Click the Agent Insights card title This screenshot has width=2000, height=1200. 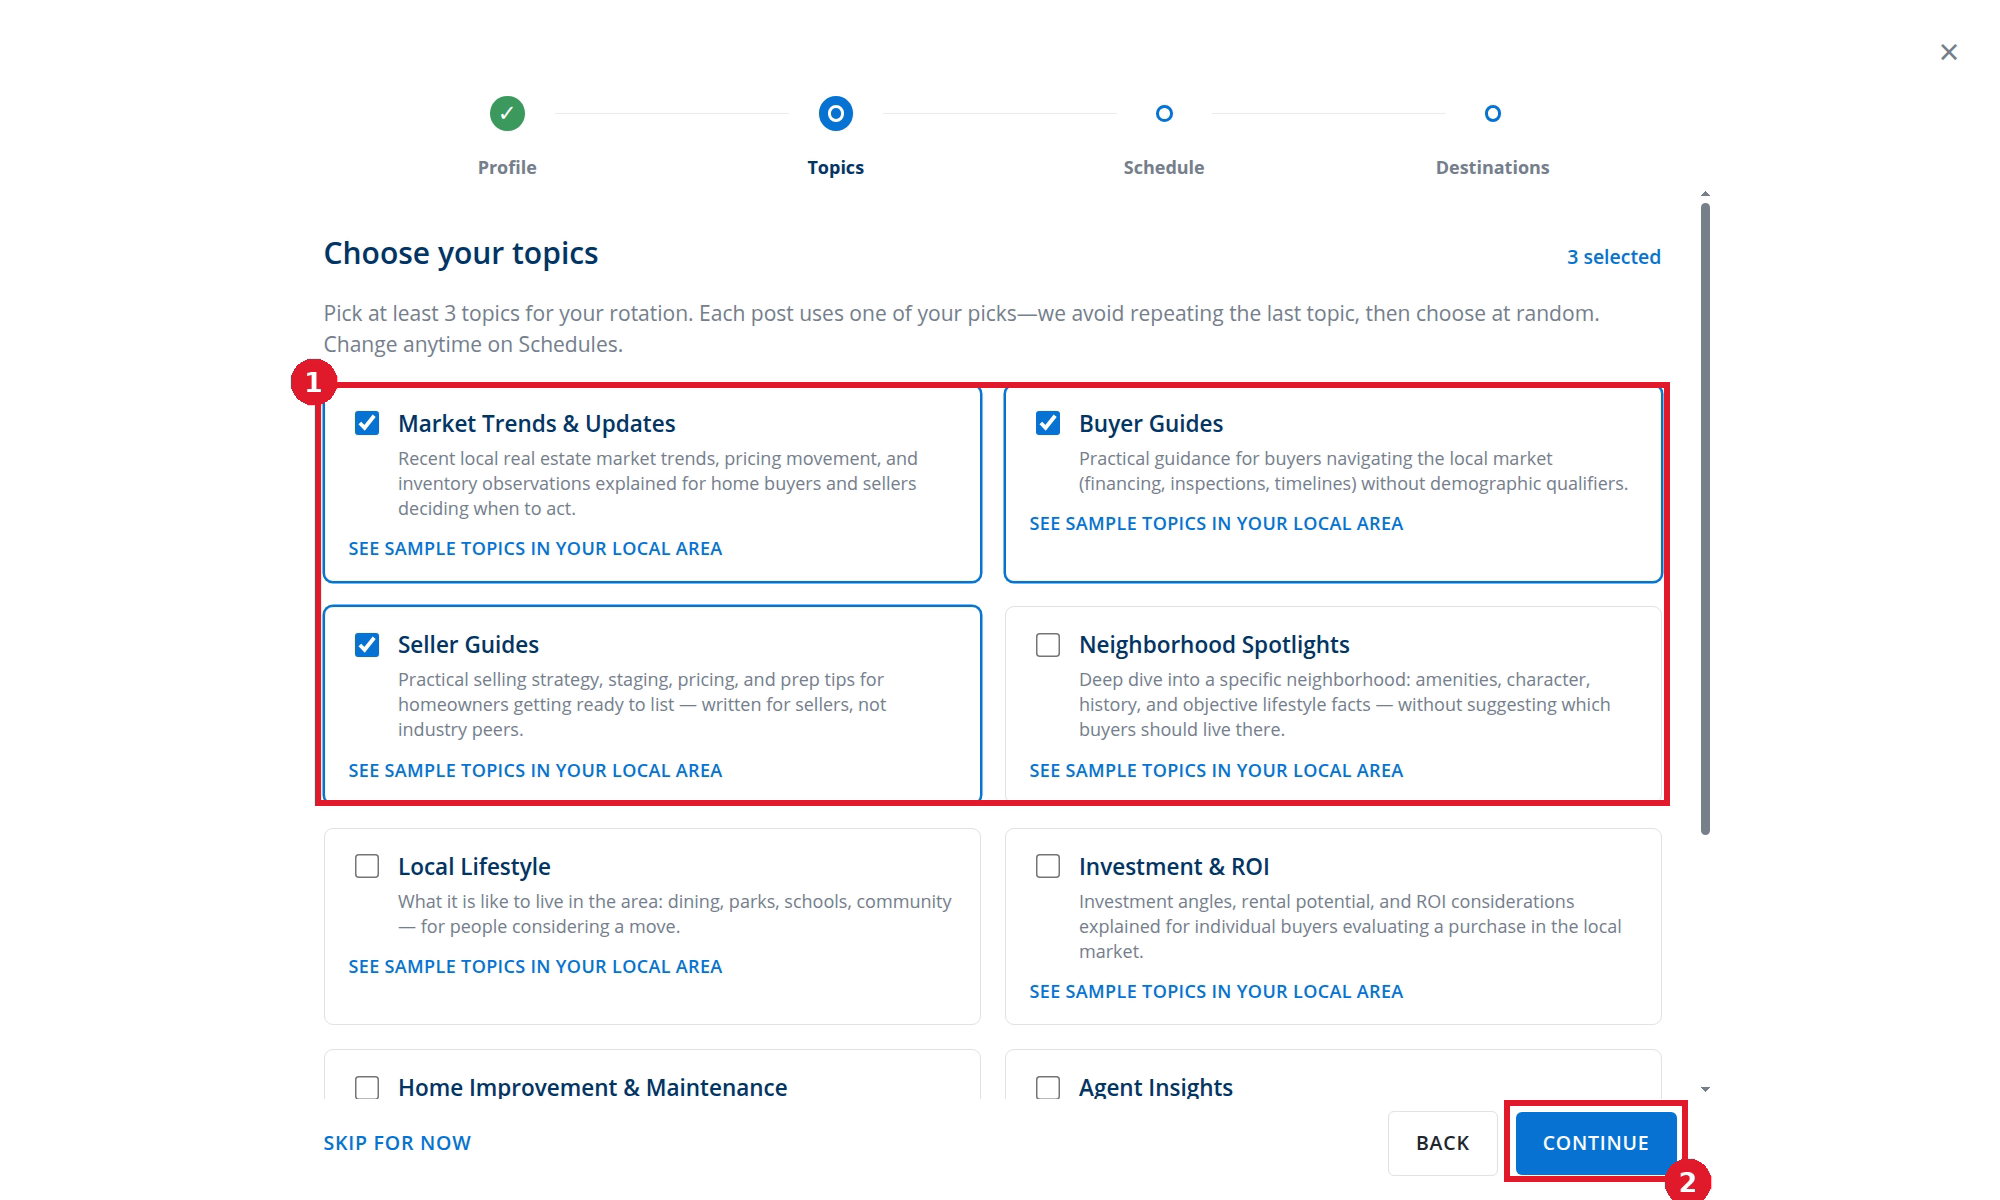(x=1155, y=1087)
